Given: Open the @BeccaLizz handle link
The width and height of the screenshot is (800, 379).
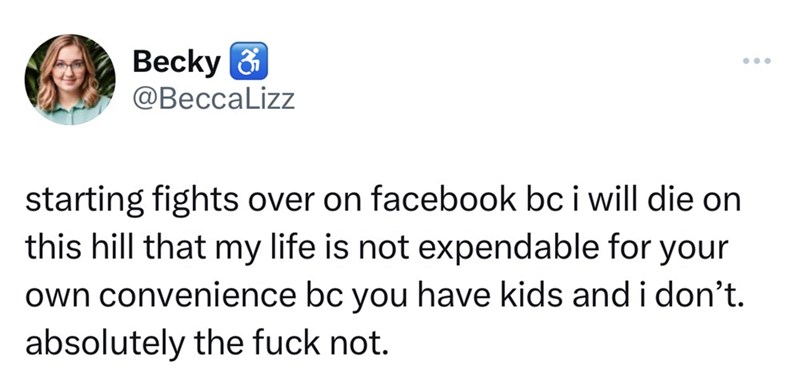Looking at the screenshot, I should (213, 99).
